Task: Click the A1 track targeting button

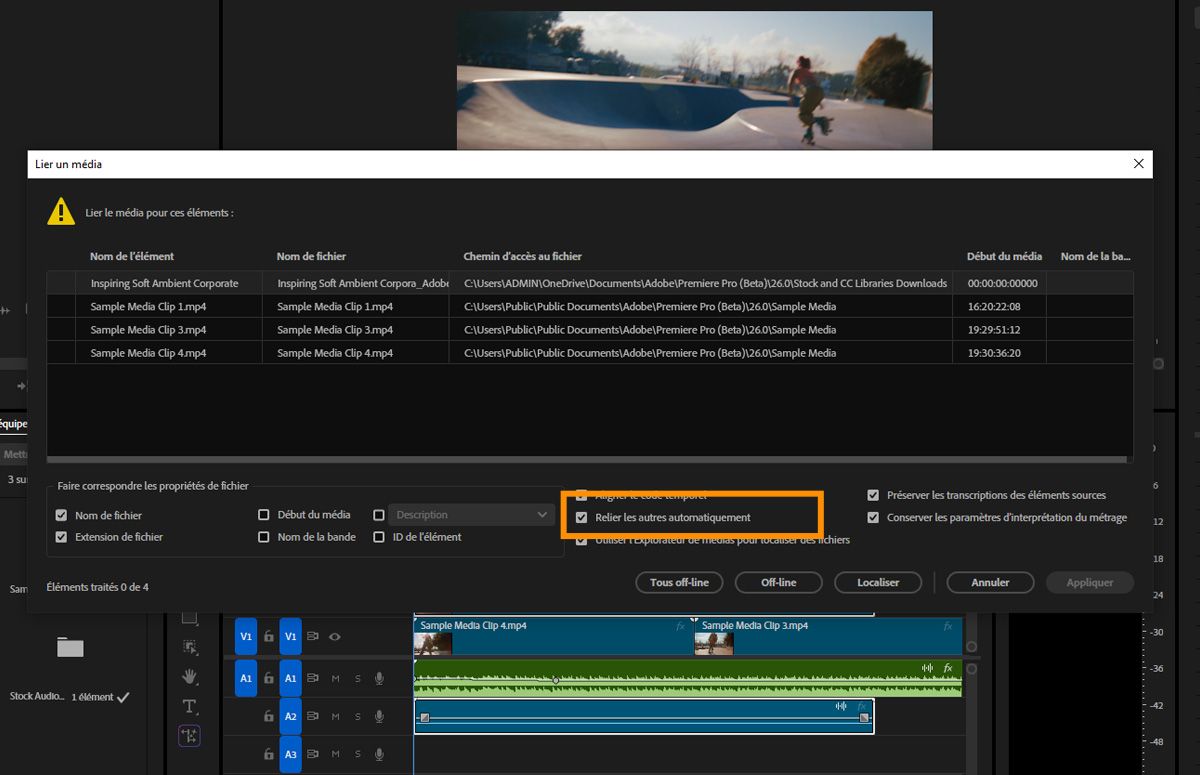Action: 290,678
